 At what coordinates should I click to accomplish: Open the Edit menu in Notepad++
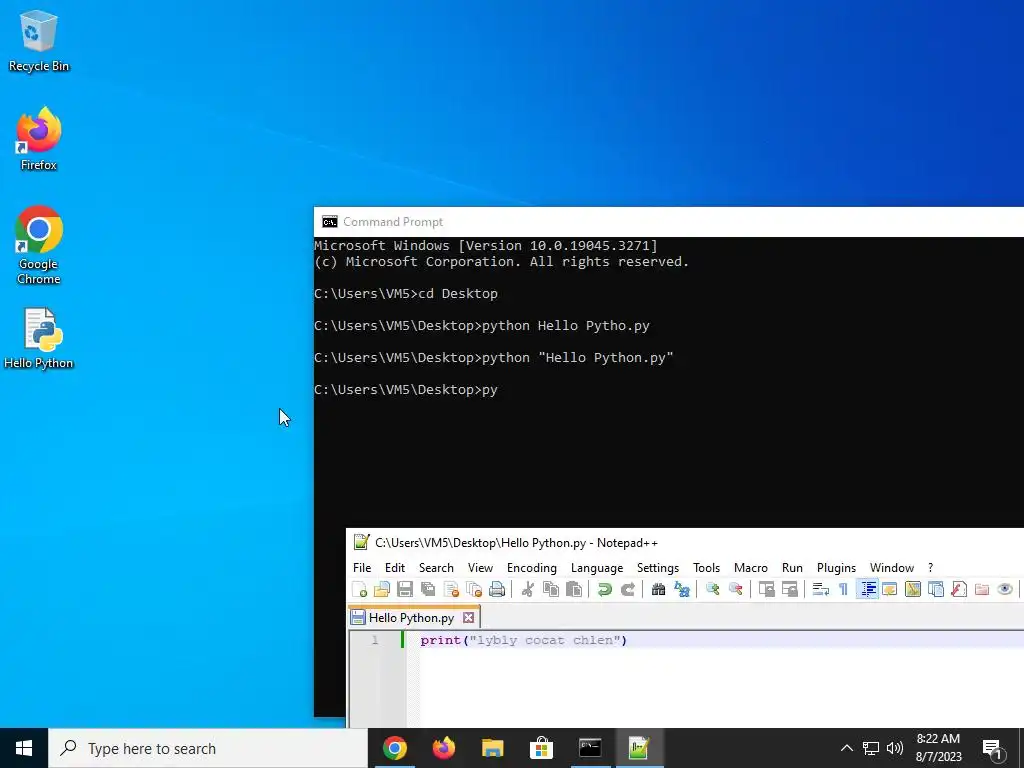click(x=394, y=568)
